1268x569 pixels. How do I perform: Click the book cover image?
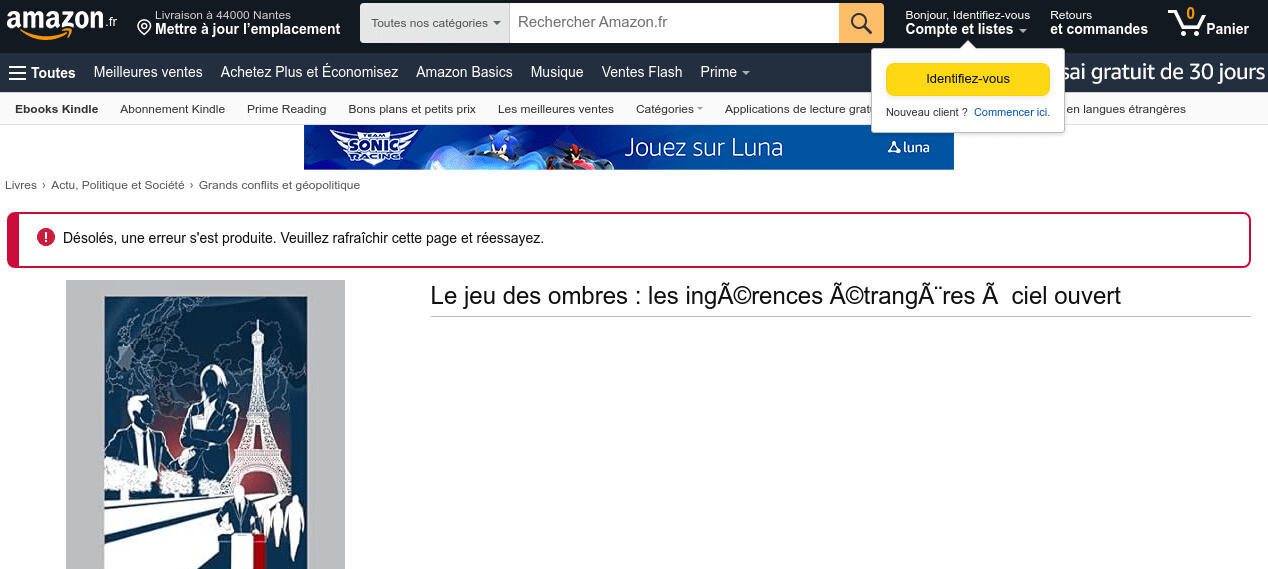coord(205,425)
